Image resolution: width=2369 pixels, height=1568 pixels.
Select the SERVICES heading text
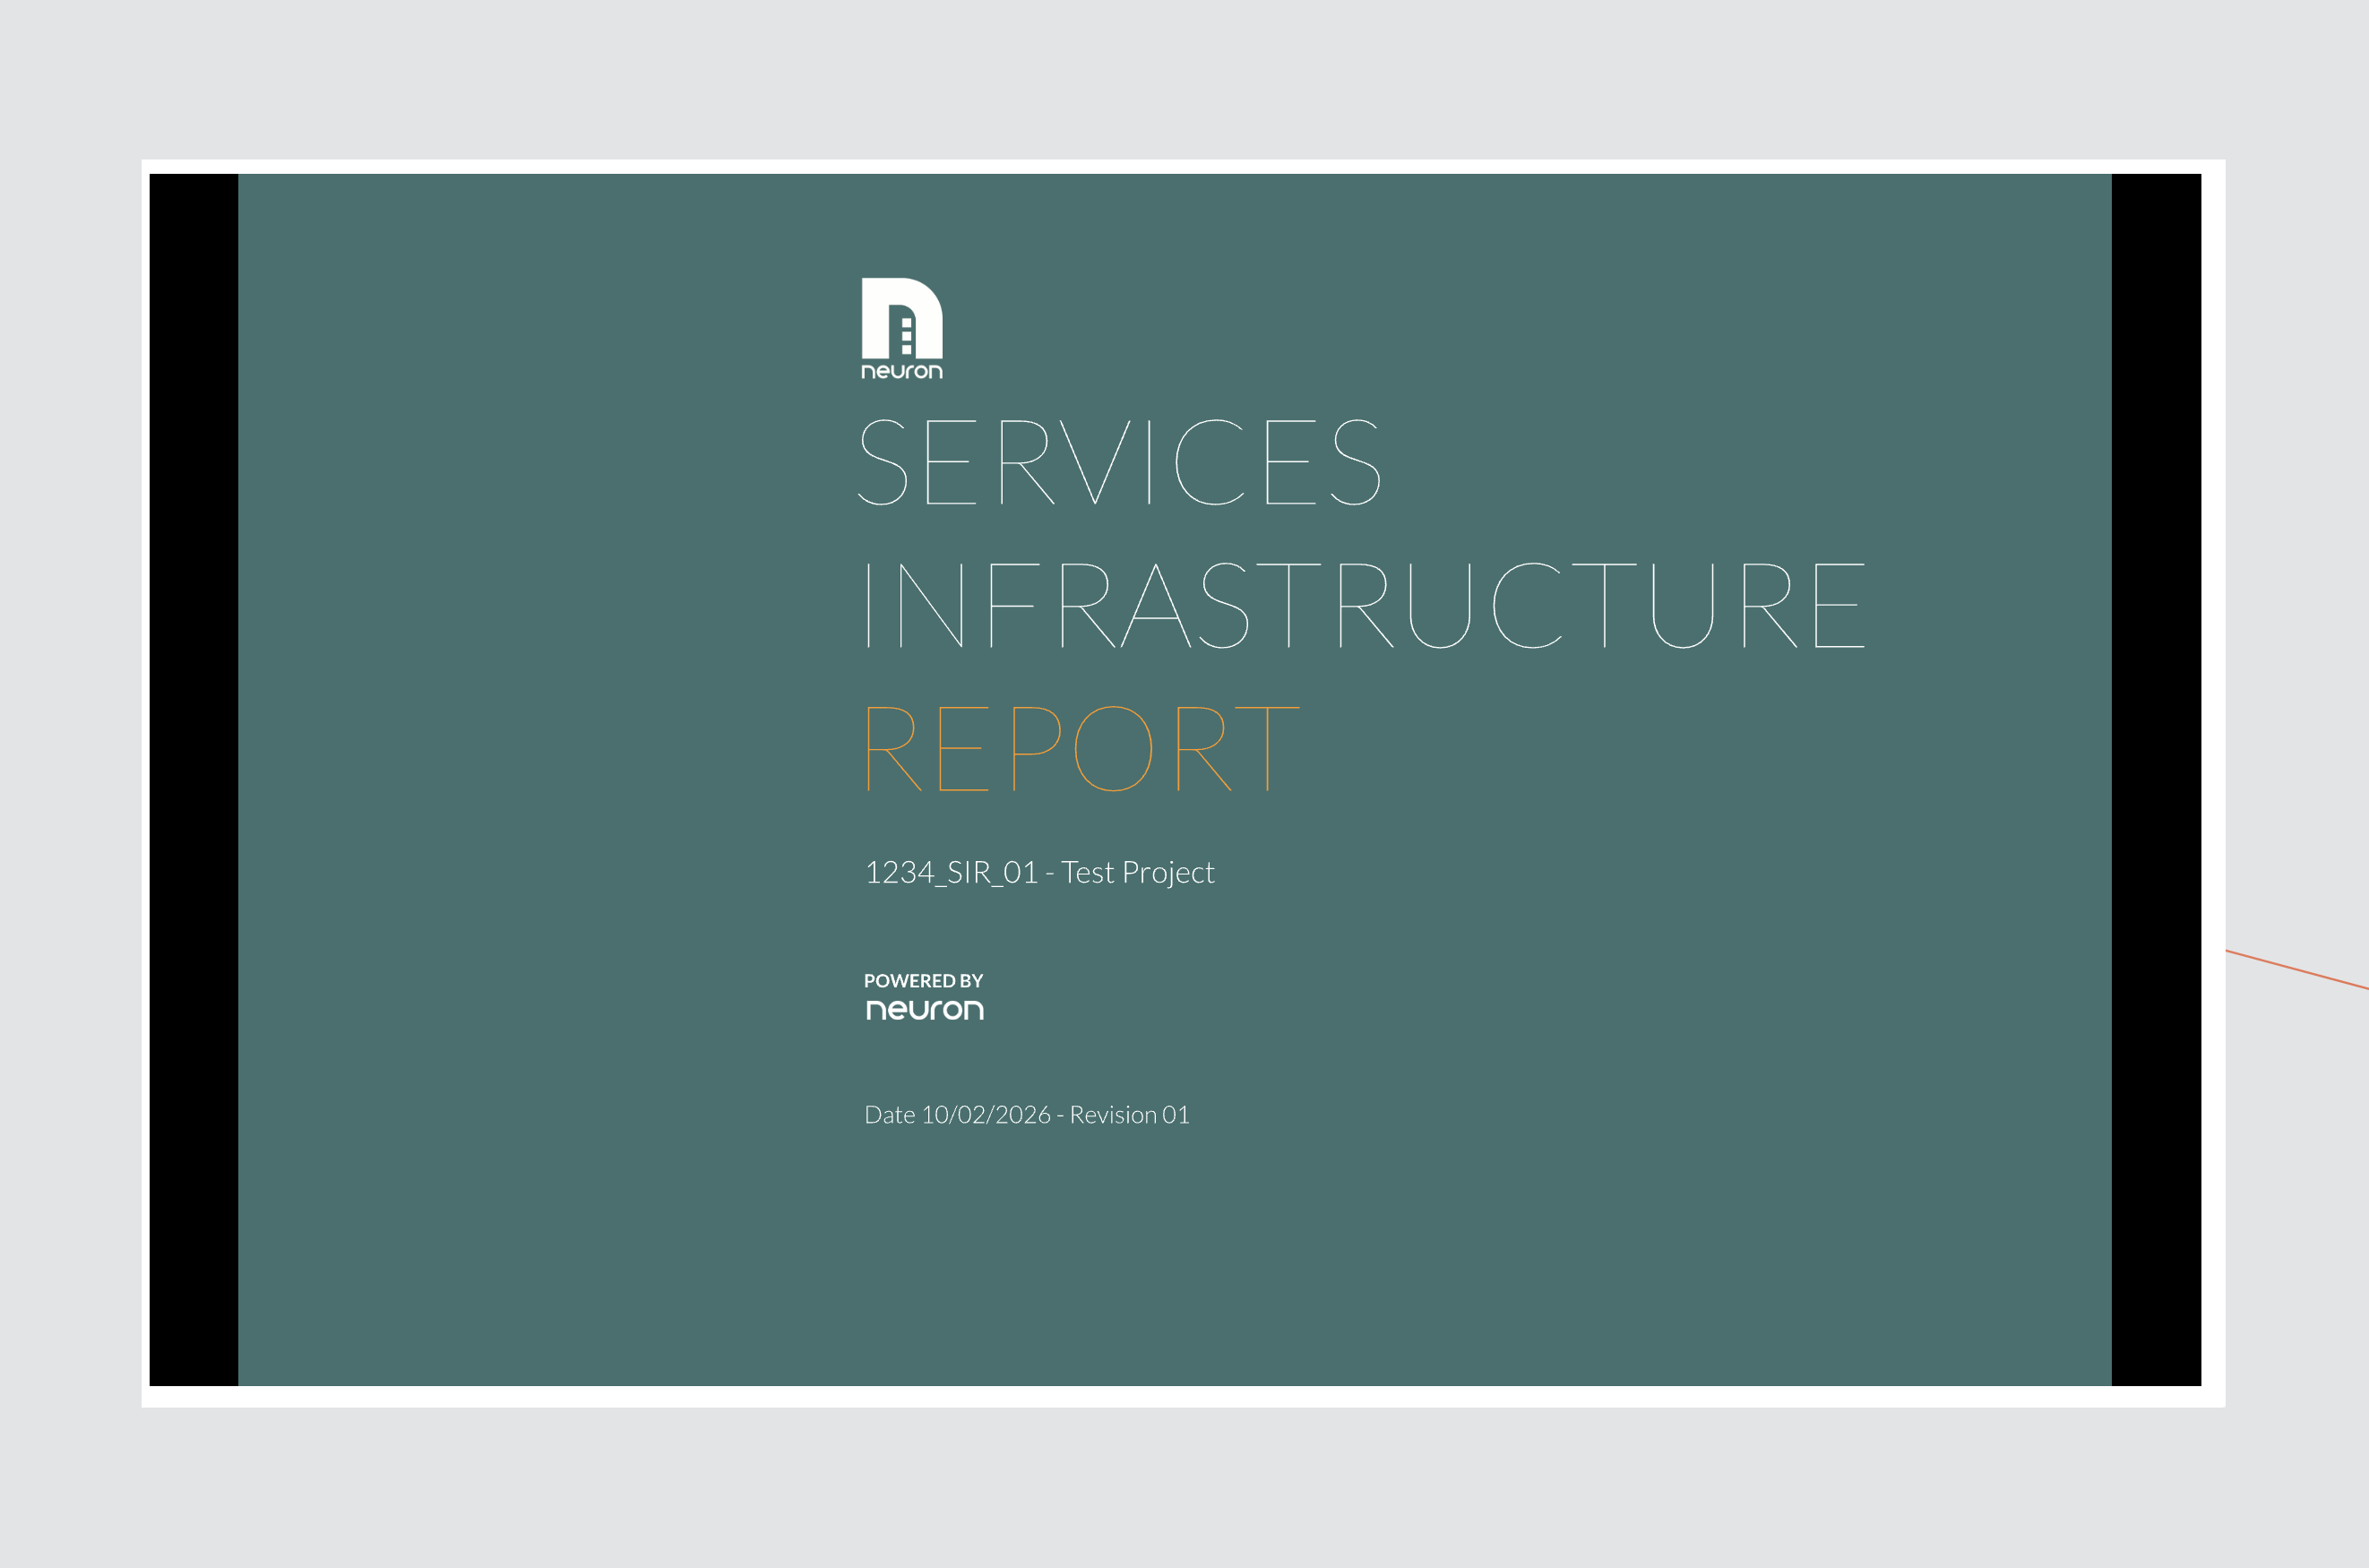click(x=1118, y=463)
